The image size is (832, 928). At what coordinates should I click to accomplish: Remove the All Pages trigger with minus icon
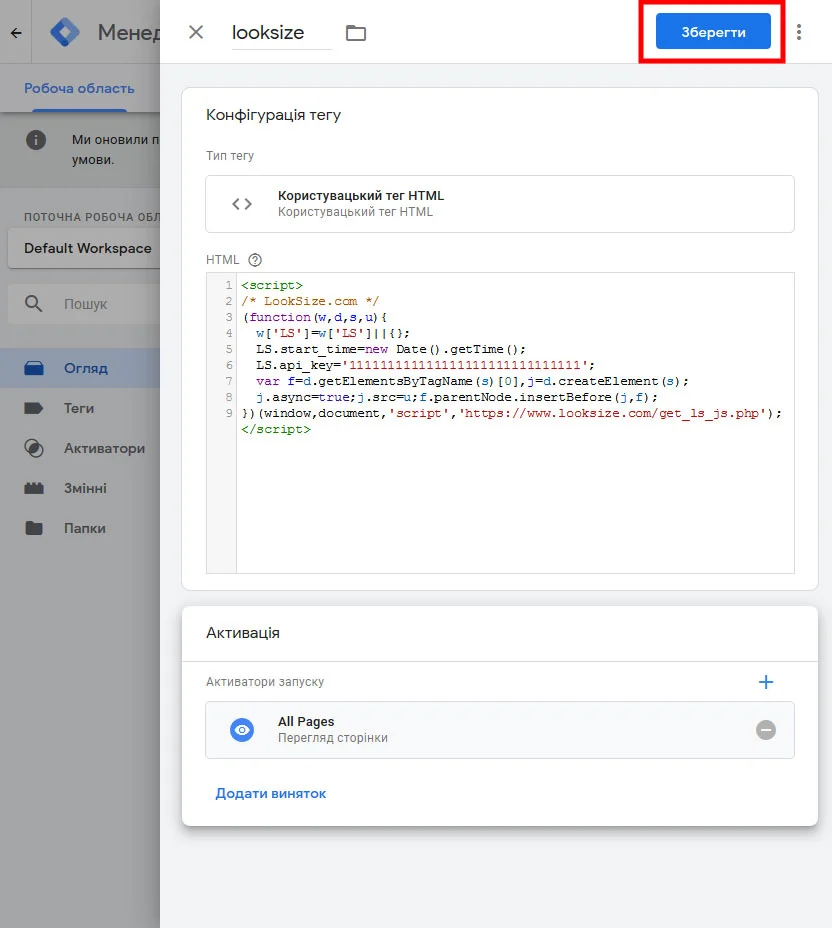[766, 730]
